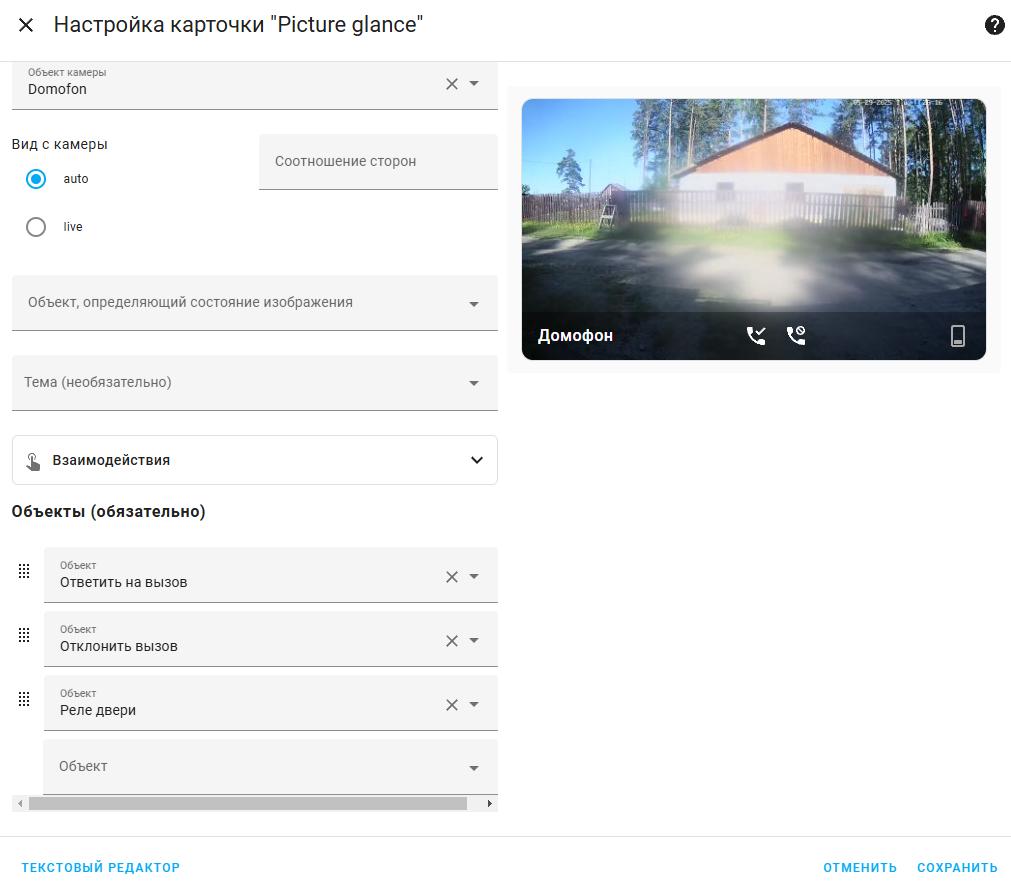Click the answer call icon on camera preview

(756, 336)
